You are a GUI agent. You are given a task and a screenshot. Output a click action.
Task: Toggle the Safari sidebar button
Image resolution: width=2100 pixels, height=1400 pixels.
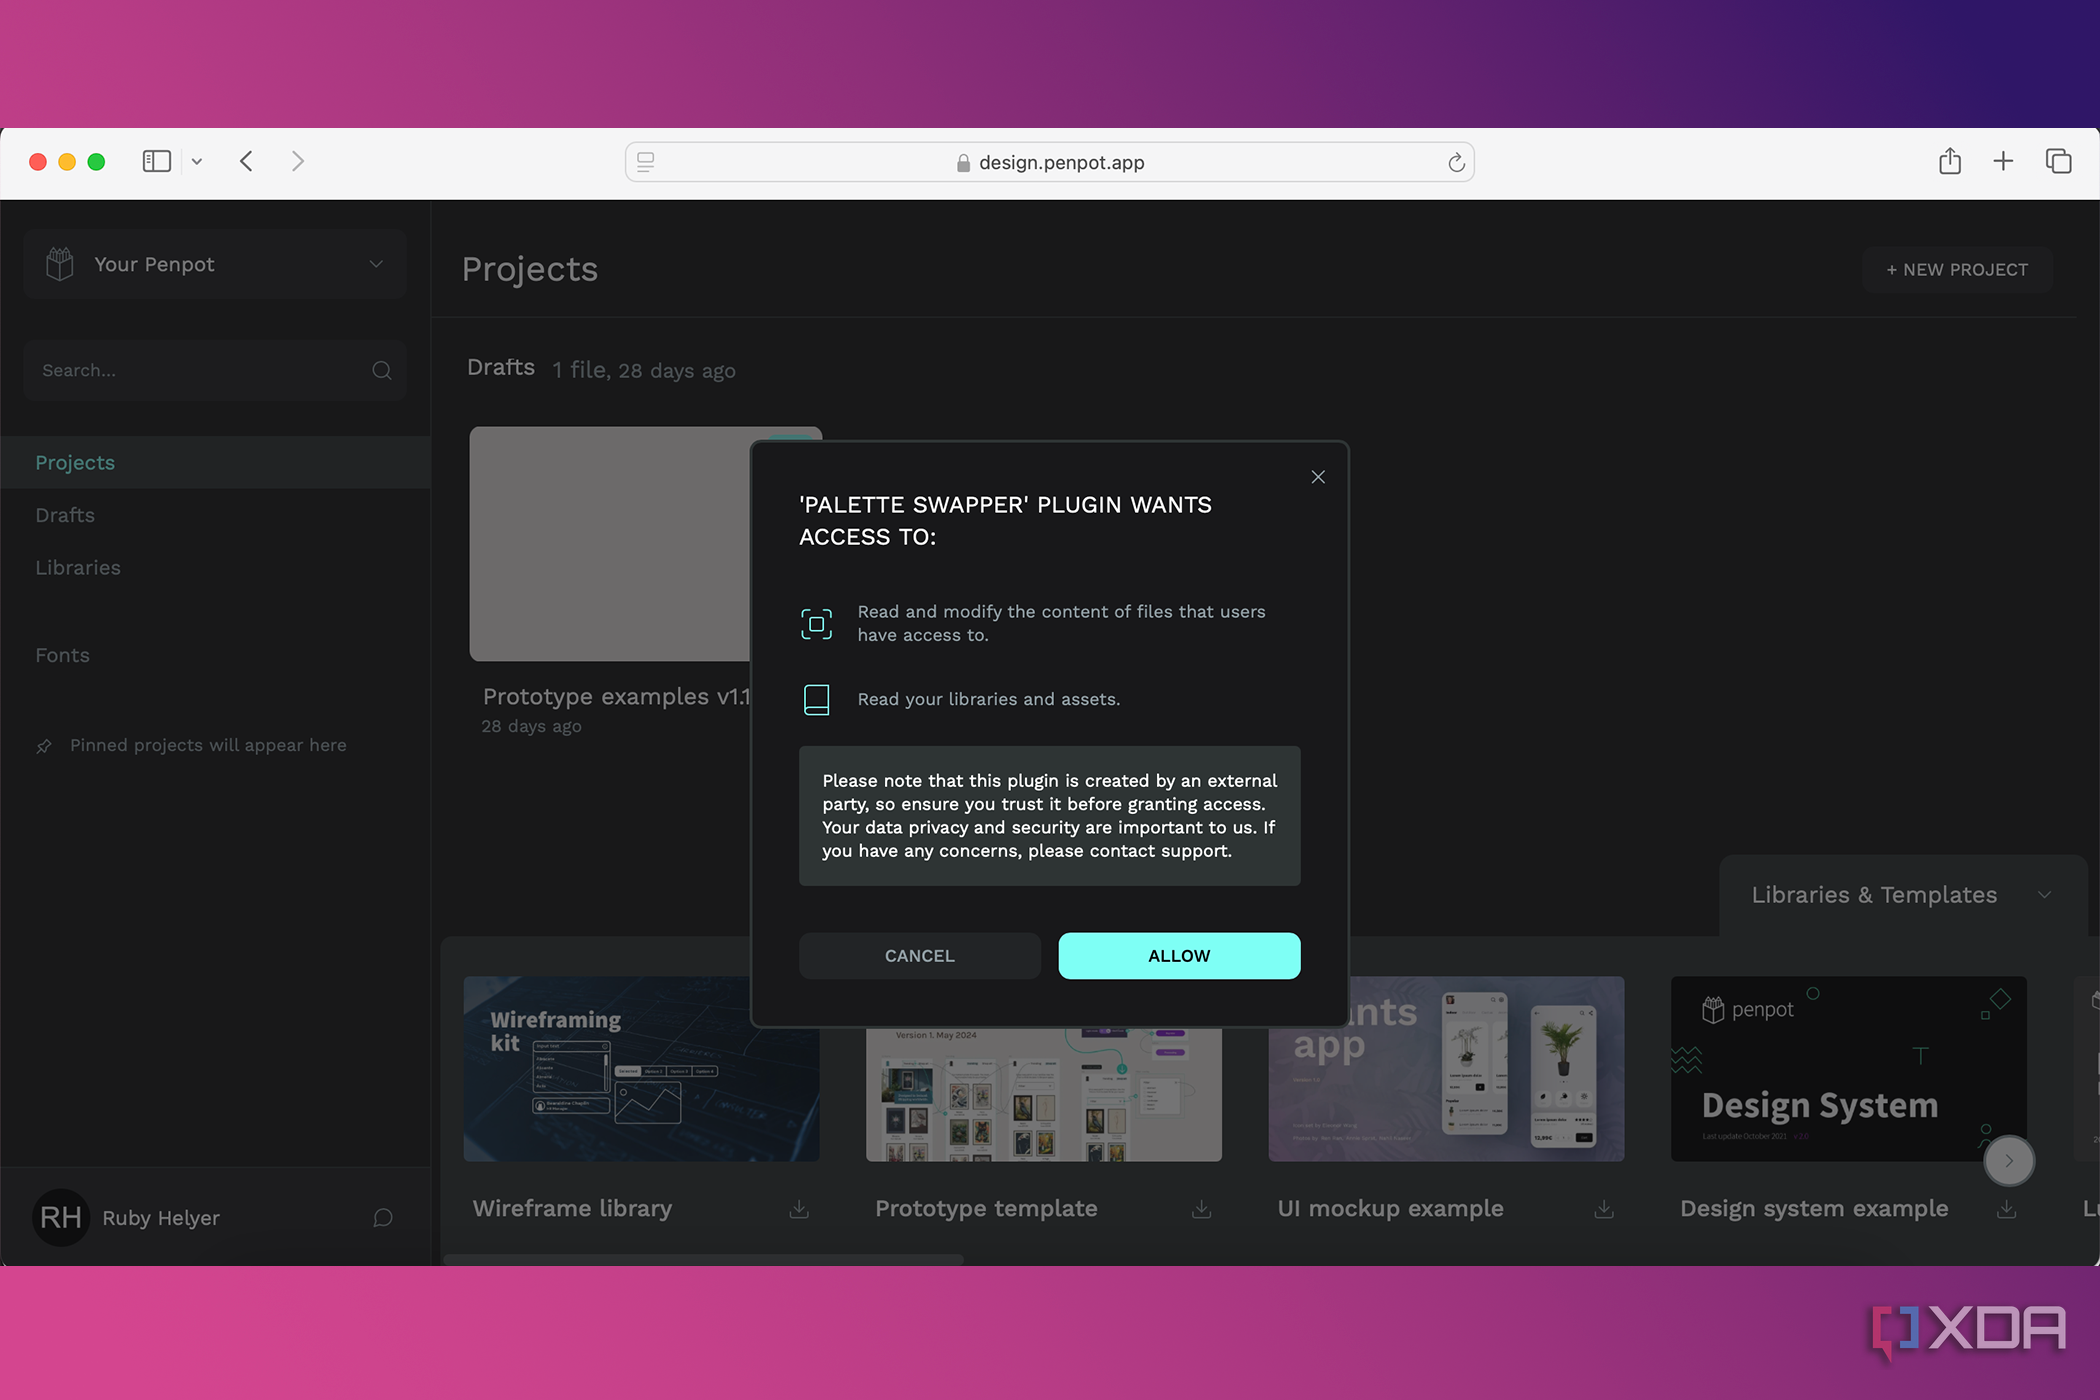coord(157,161)
